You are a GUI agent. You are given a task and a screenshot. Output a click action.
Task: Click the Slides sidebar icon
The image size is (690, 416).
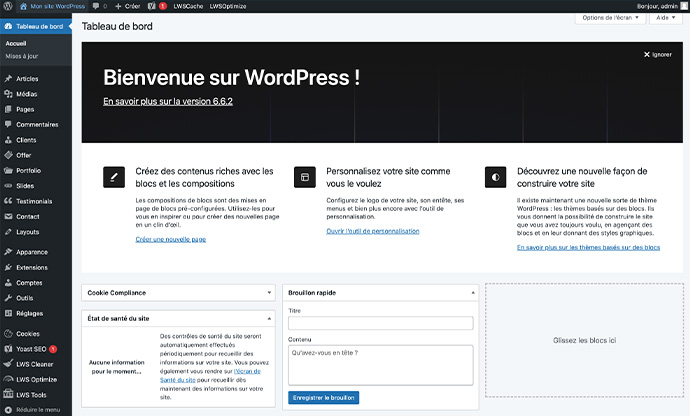[x=8, y=186]
